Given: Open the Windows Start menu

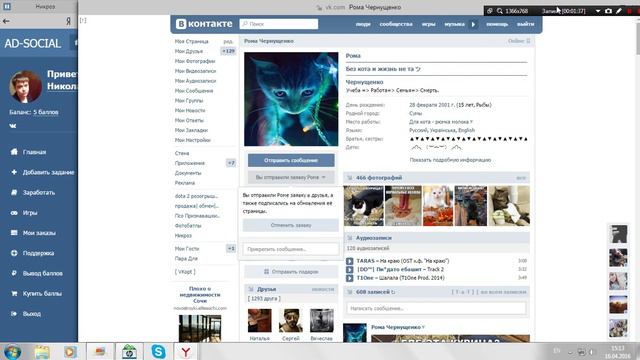Looking at the screenshot, I should tap(12, 351).
